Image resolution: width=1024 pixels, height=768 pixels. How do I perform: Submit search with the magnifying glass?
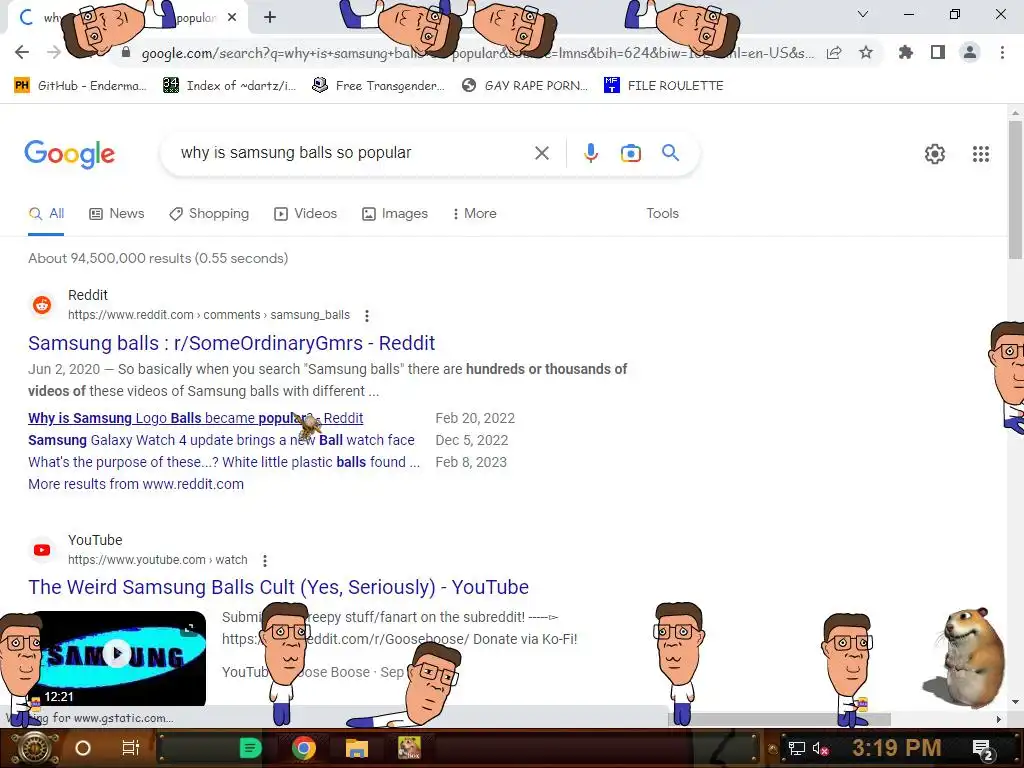(670, 153)
